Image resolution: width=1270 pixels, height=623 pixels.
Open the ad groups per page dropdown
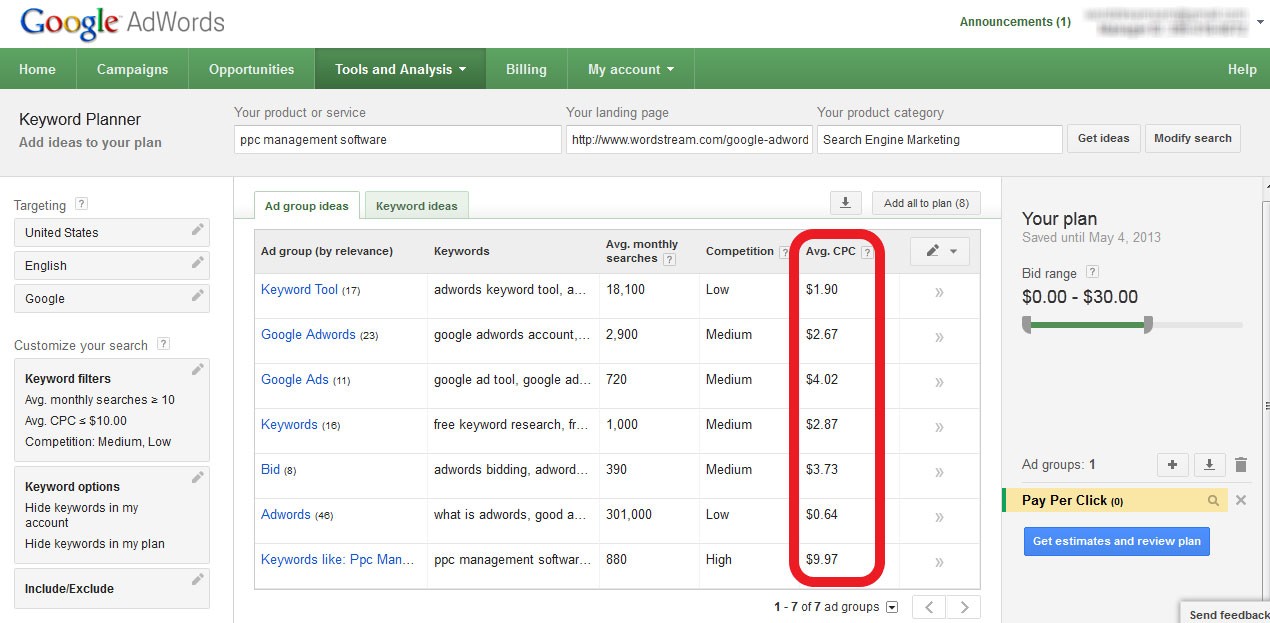click(x=892, y=607)
